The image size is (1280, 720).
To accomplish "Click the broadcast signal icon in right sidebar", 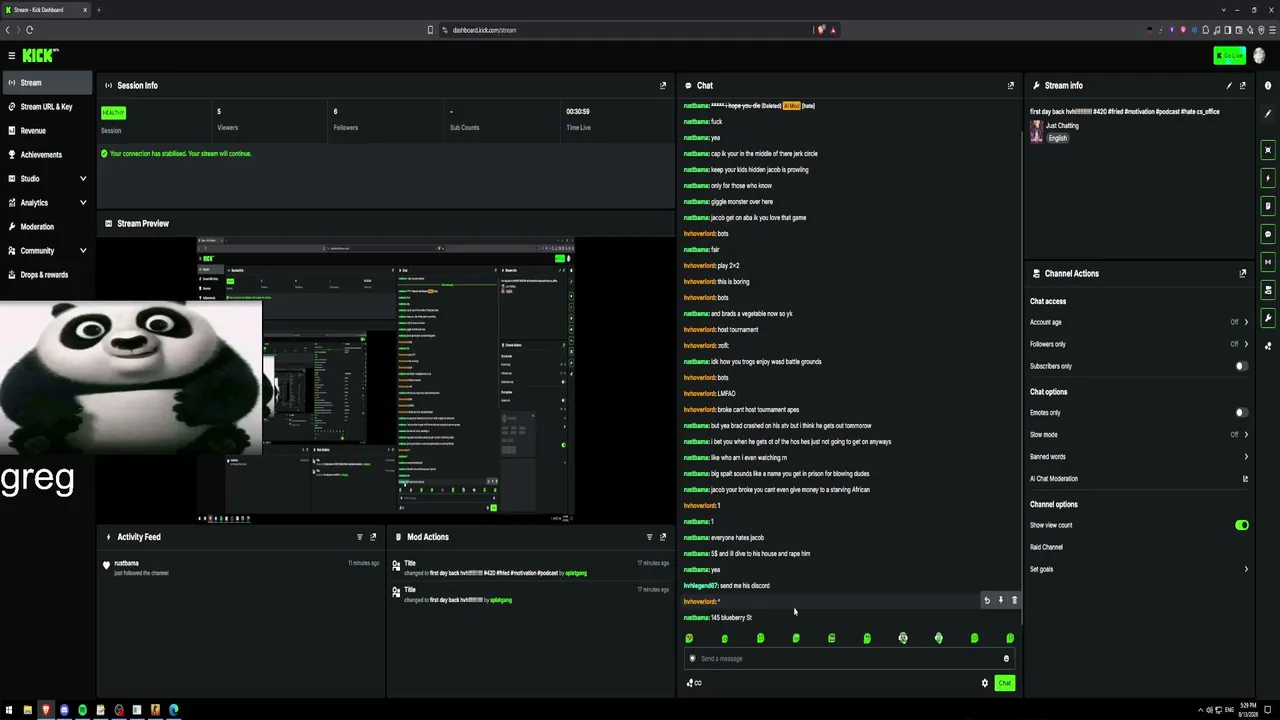I will [x=1268, y=262].
